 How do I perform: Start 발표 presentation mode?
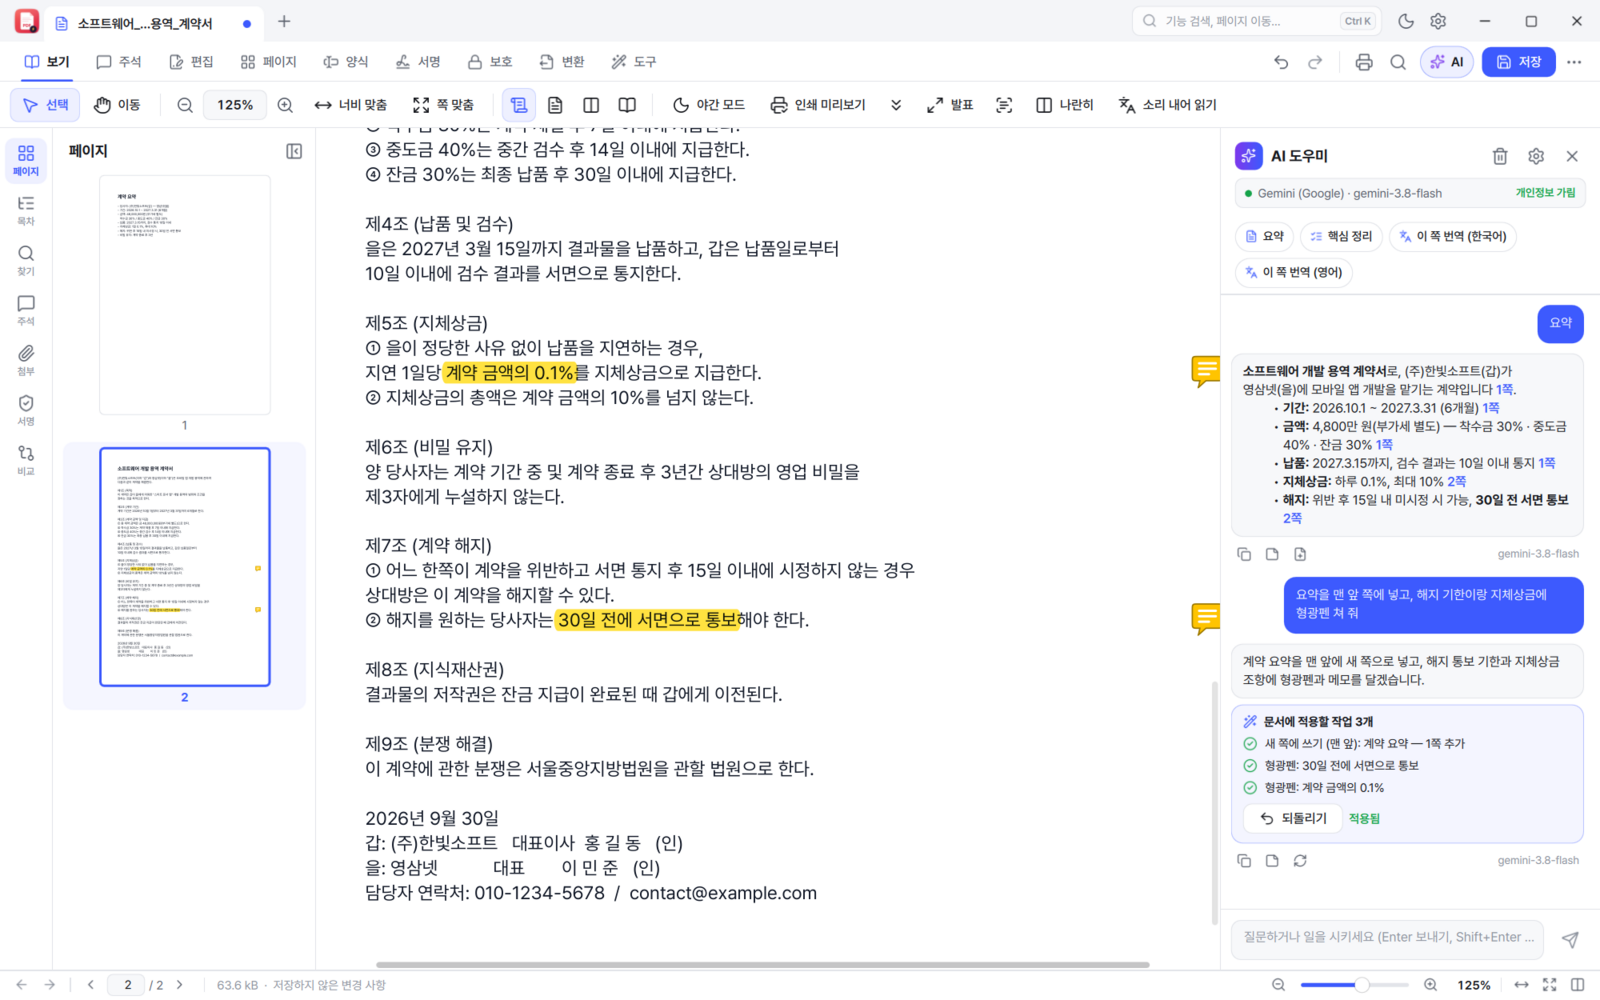[950, 105]
